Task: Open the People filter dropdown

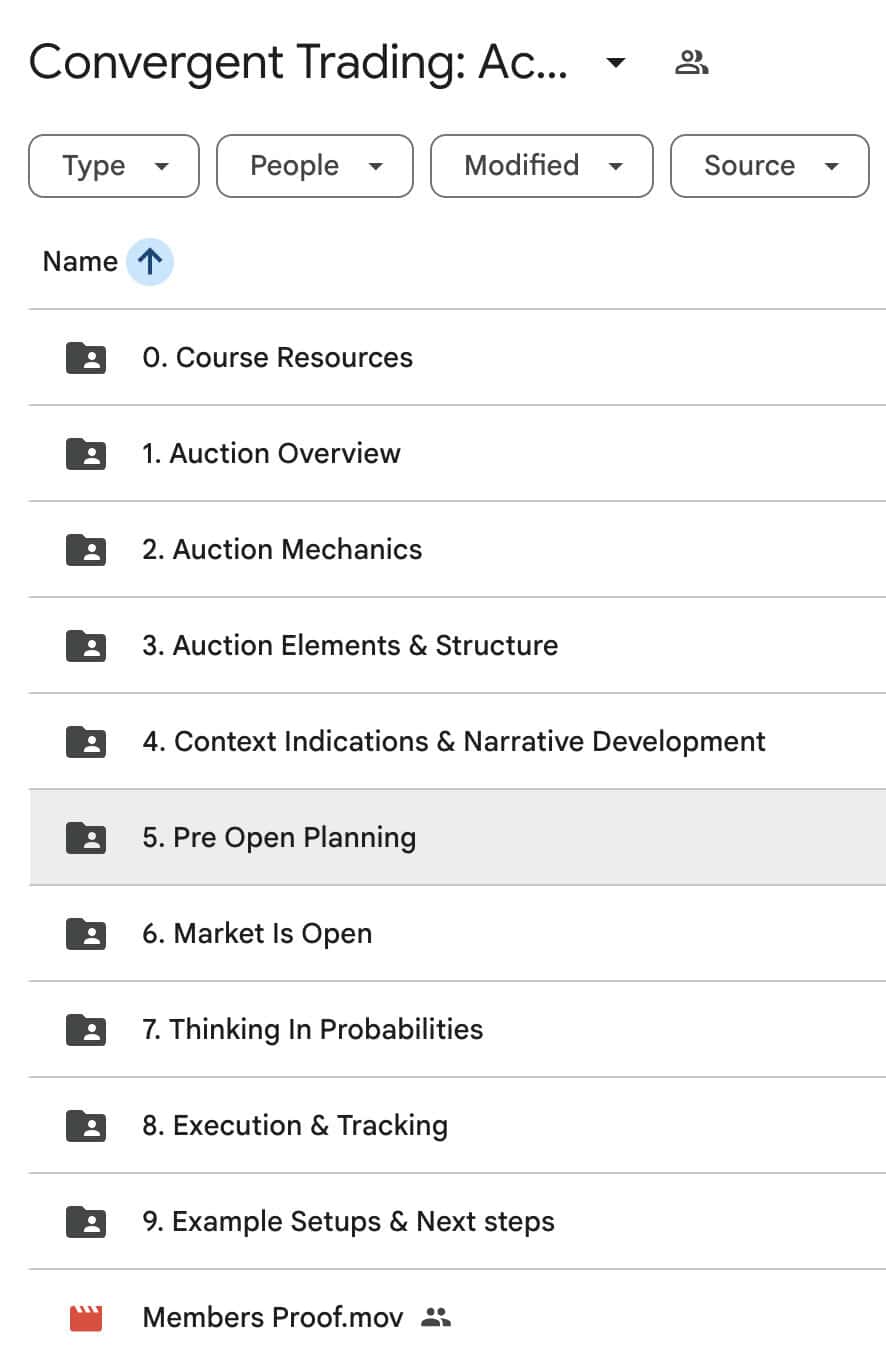Action: click(x=314, y=166)
